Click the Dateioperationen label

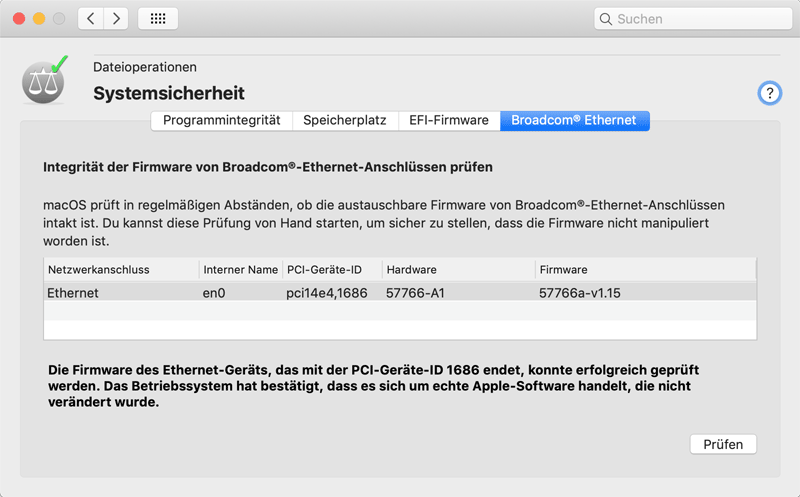[x=145, y=67]
